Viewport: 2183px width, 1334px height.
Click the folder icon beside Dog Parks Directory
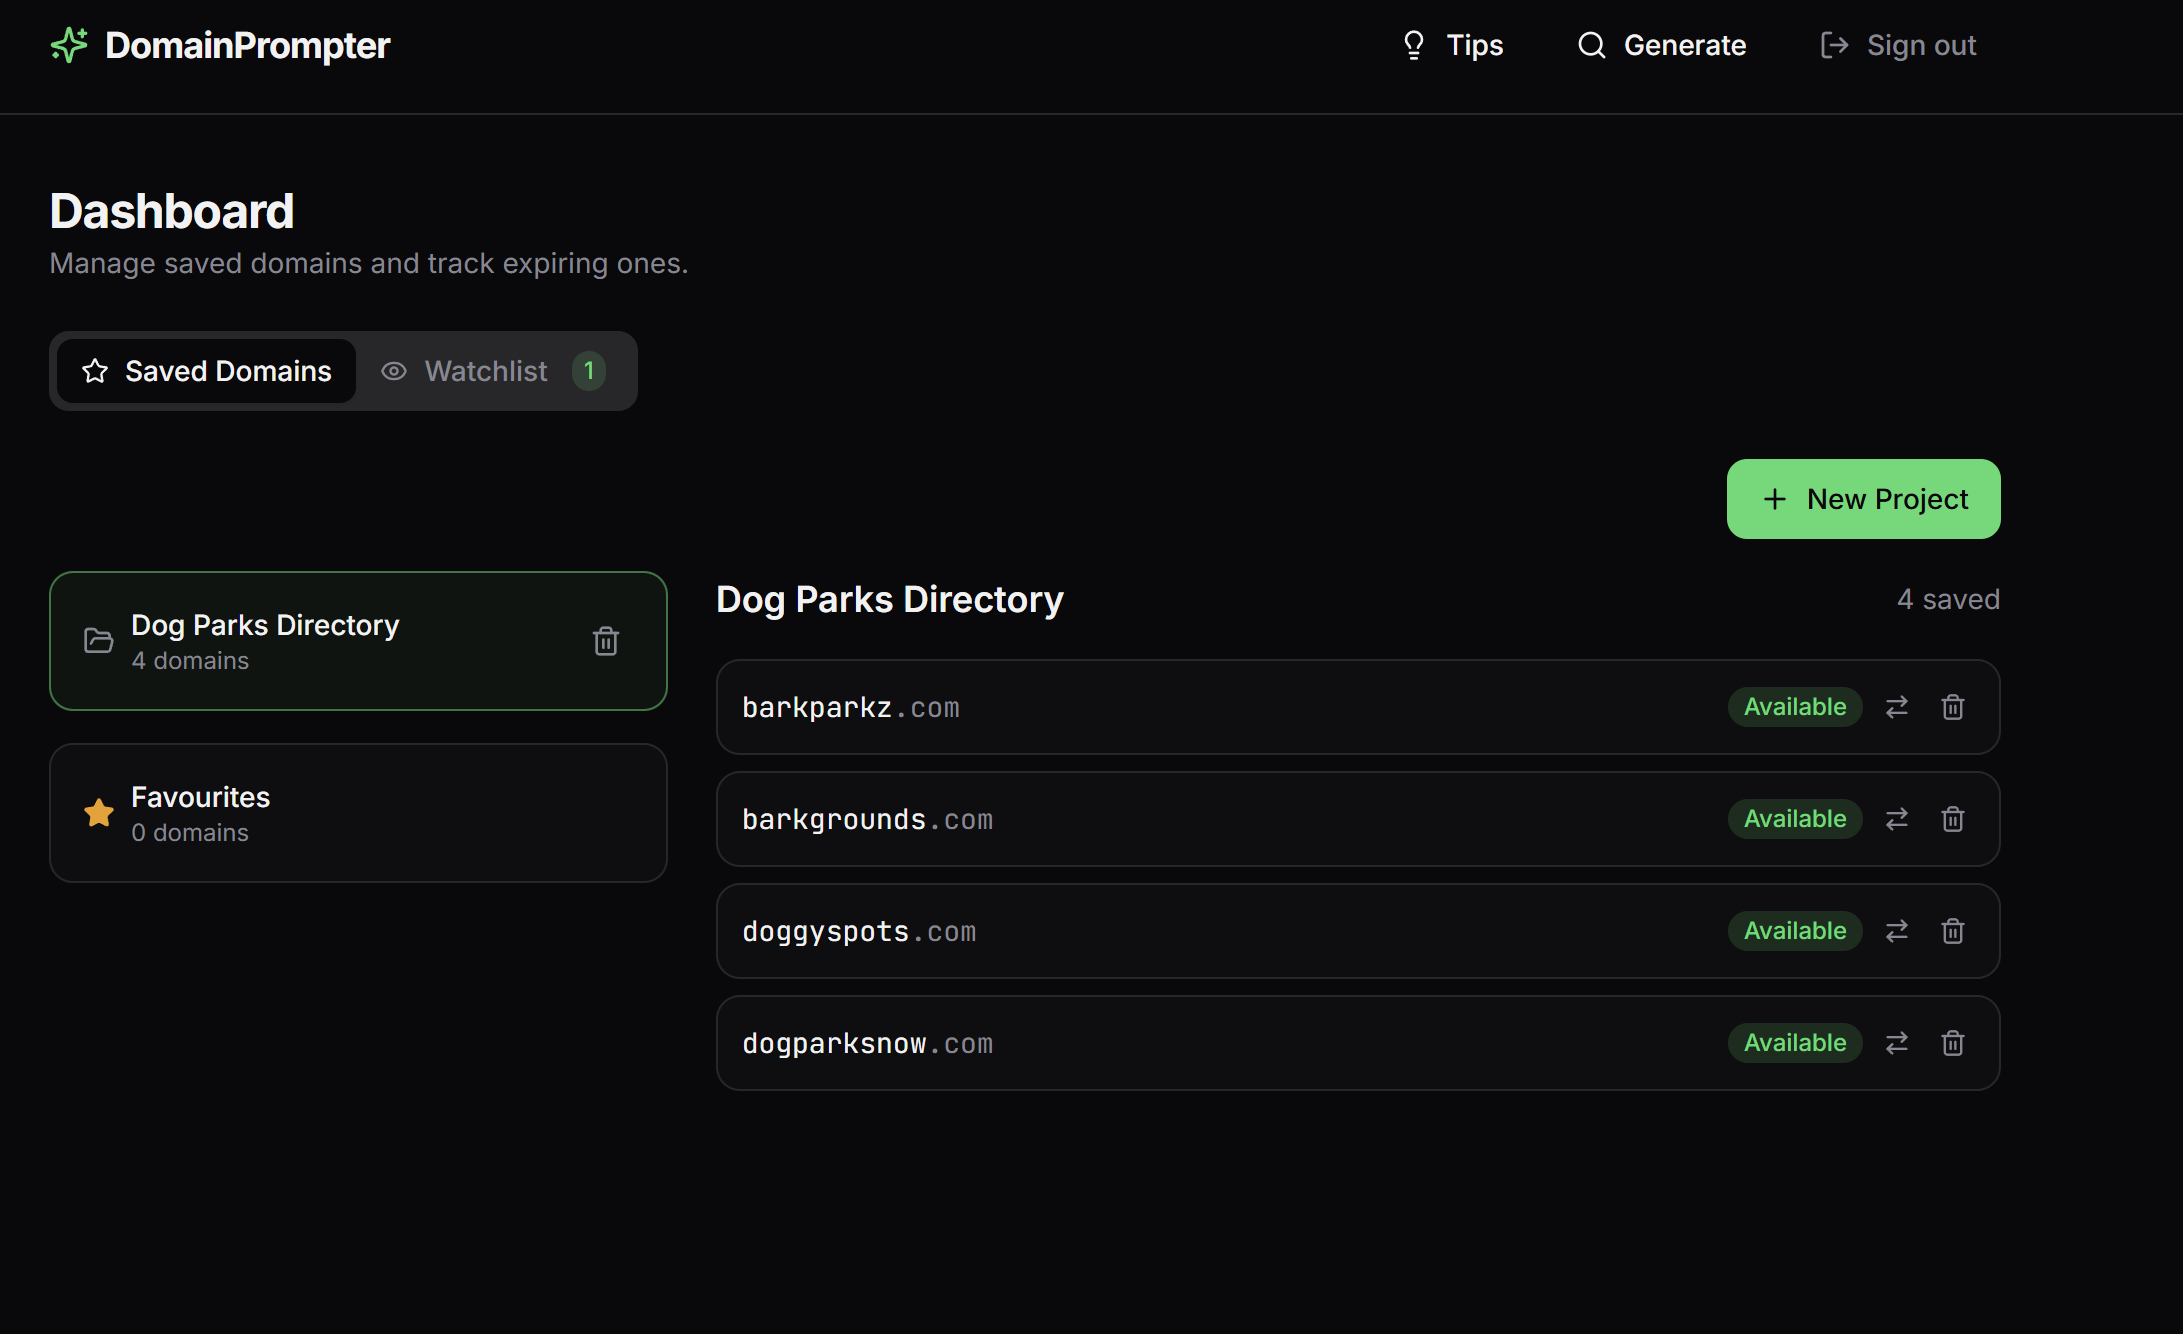98,640
